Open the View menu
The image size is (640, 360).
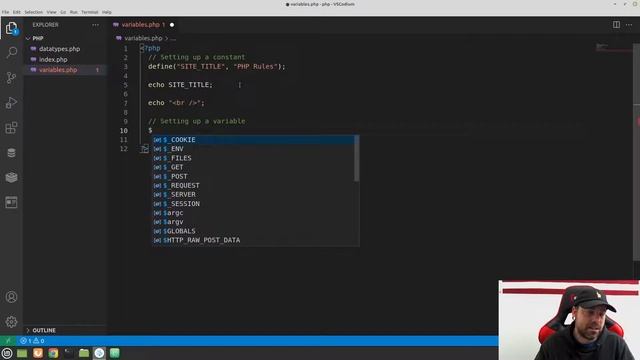[x=51, y=12]
